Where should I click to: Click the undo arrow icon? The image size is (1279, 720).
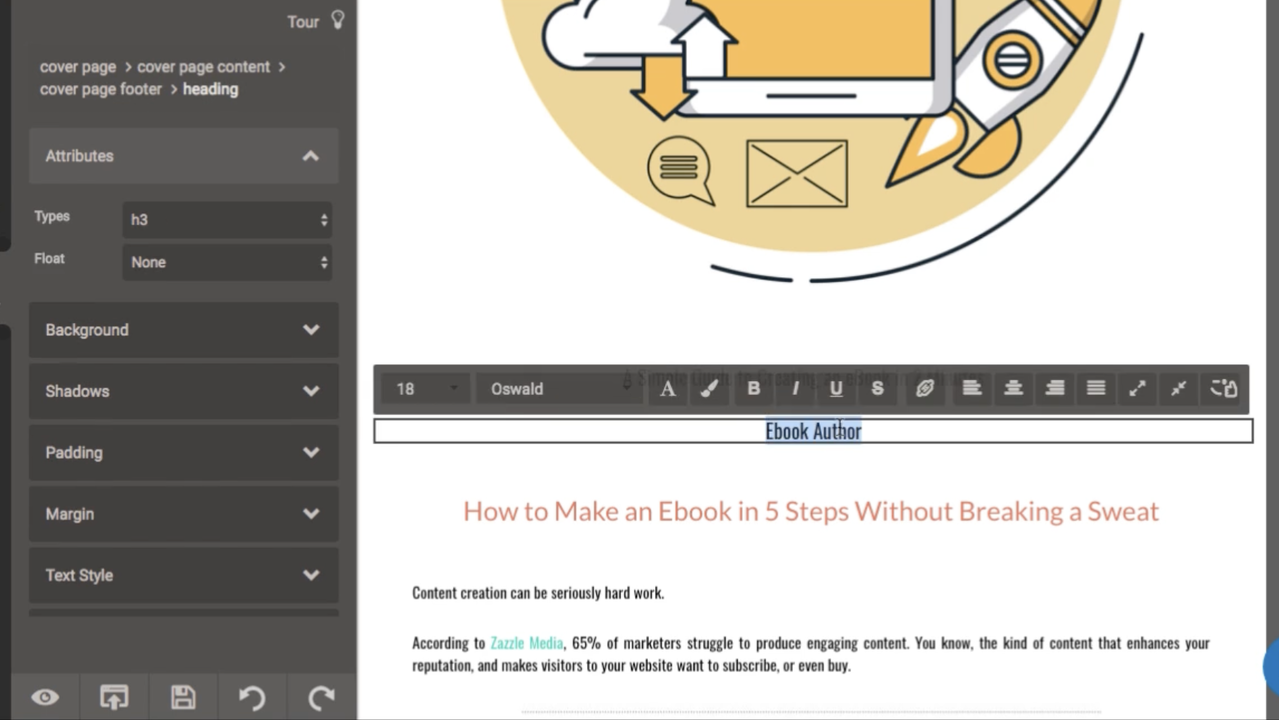(252, 697)
